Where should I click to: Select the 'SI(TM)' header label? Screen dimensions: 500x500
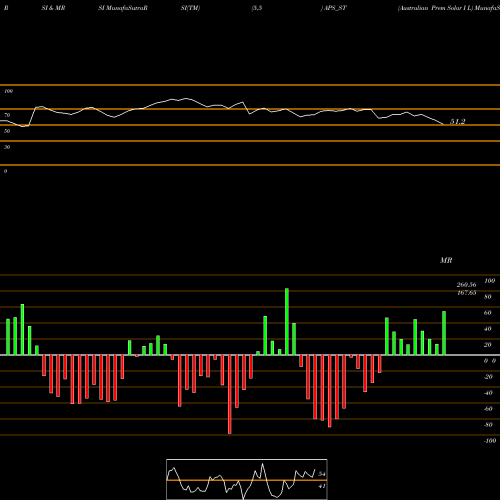(190, 8)
